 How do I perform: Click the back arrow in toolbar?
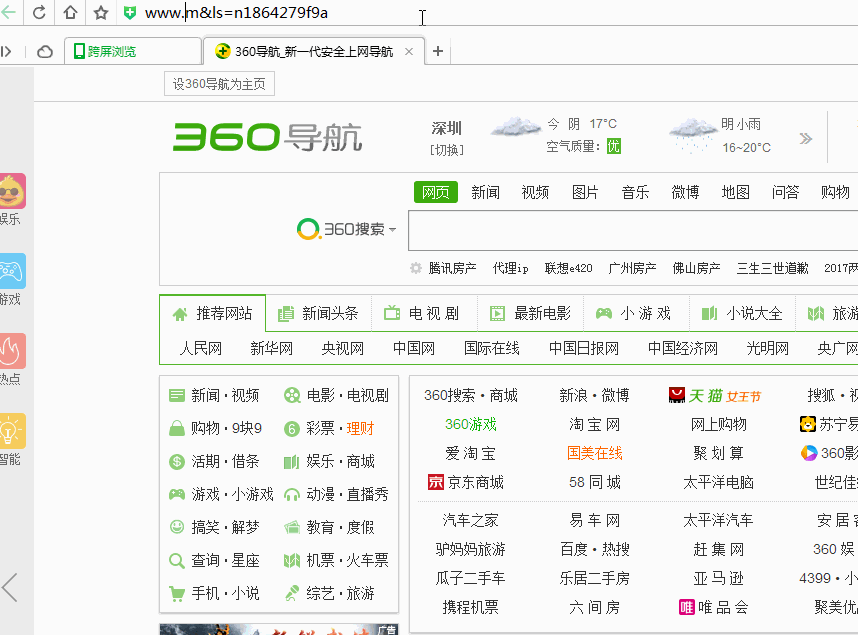pyautogui.click(x=8, y=12)
